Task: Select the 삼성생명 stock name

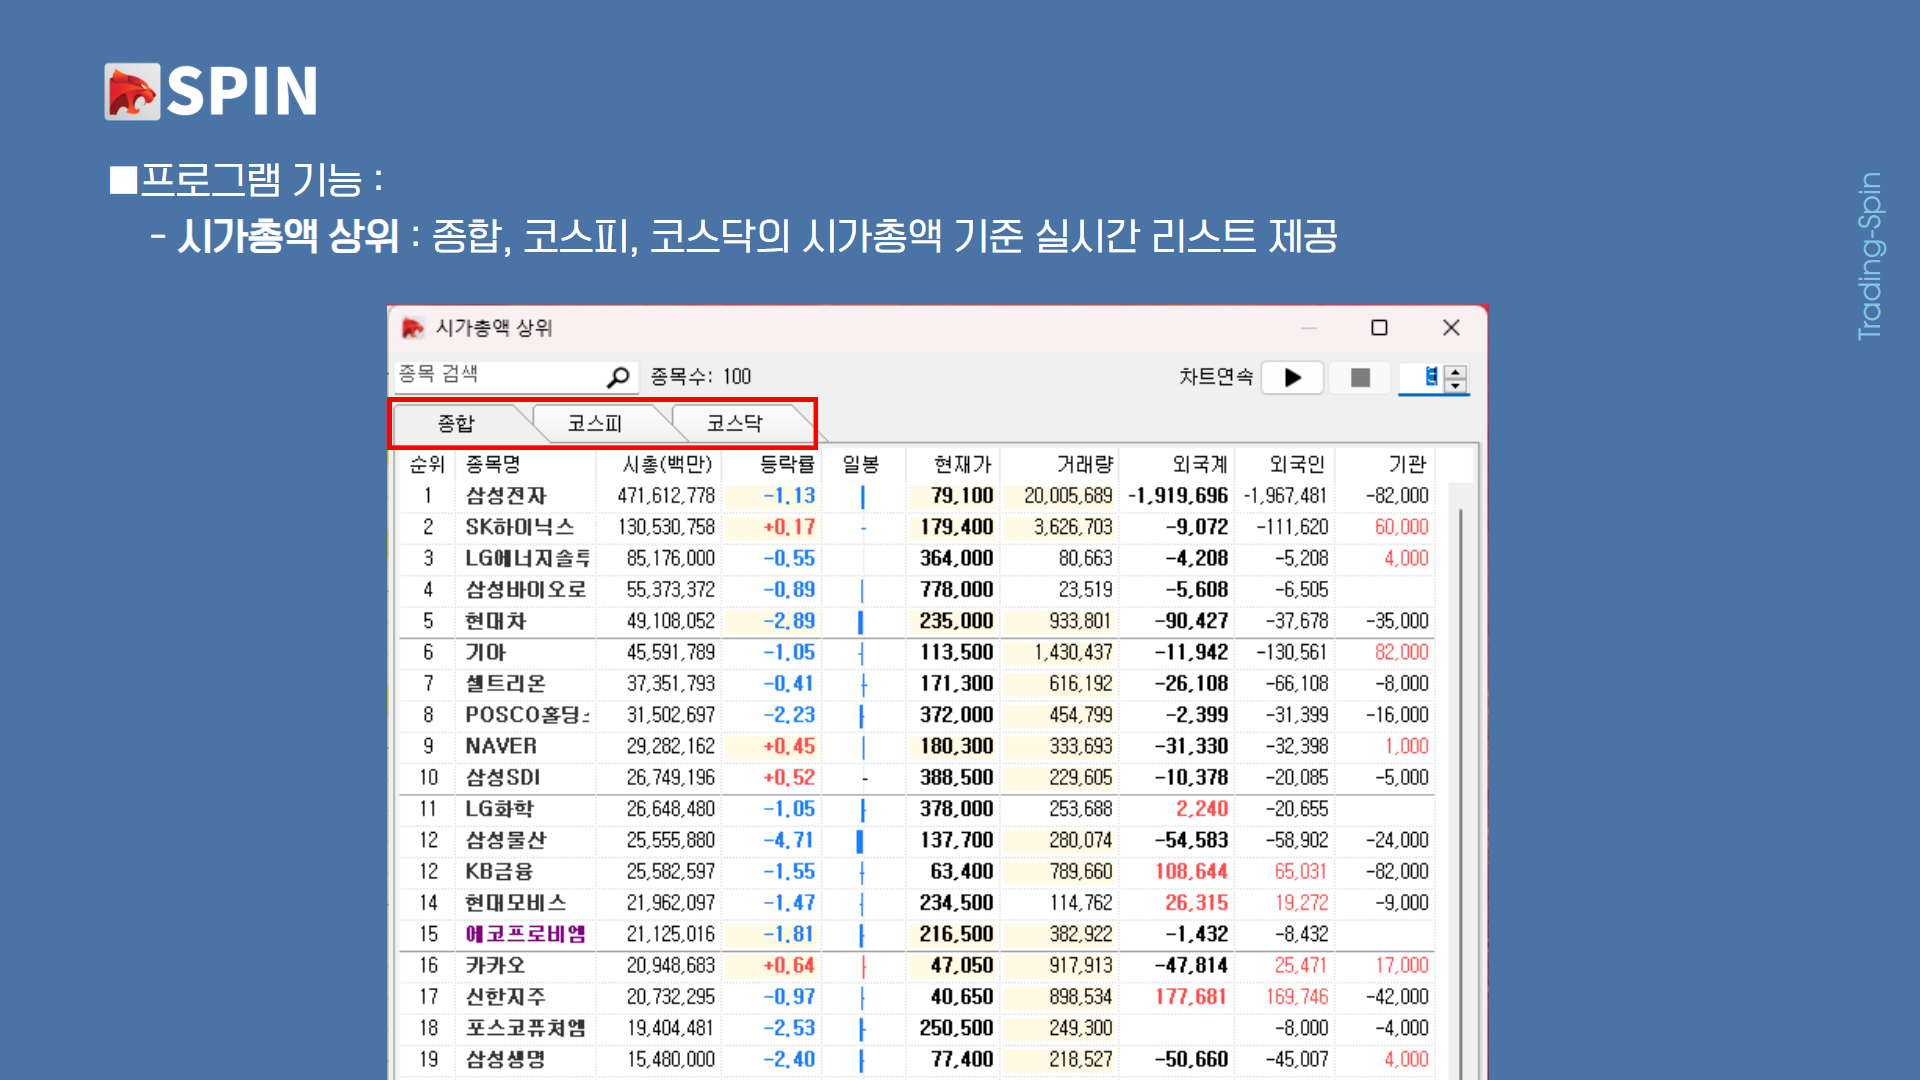Action: tap(506, 1060)
